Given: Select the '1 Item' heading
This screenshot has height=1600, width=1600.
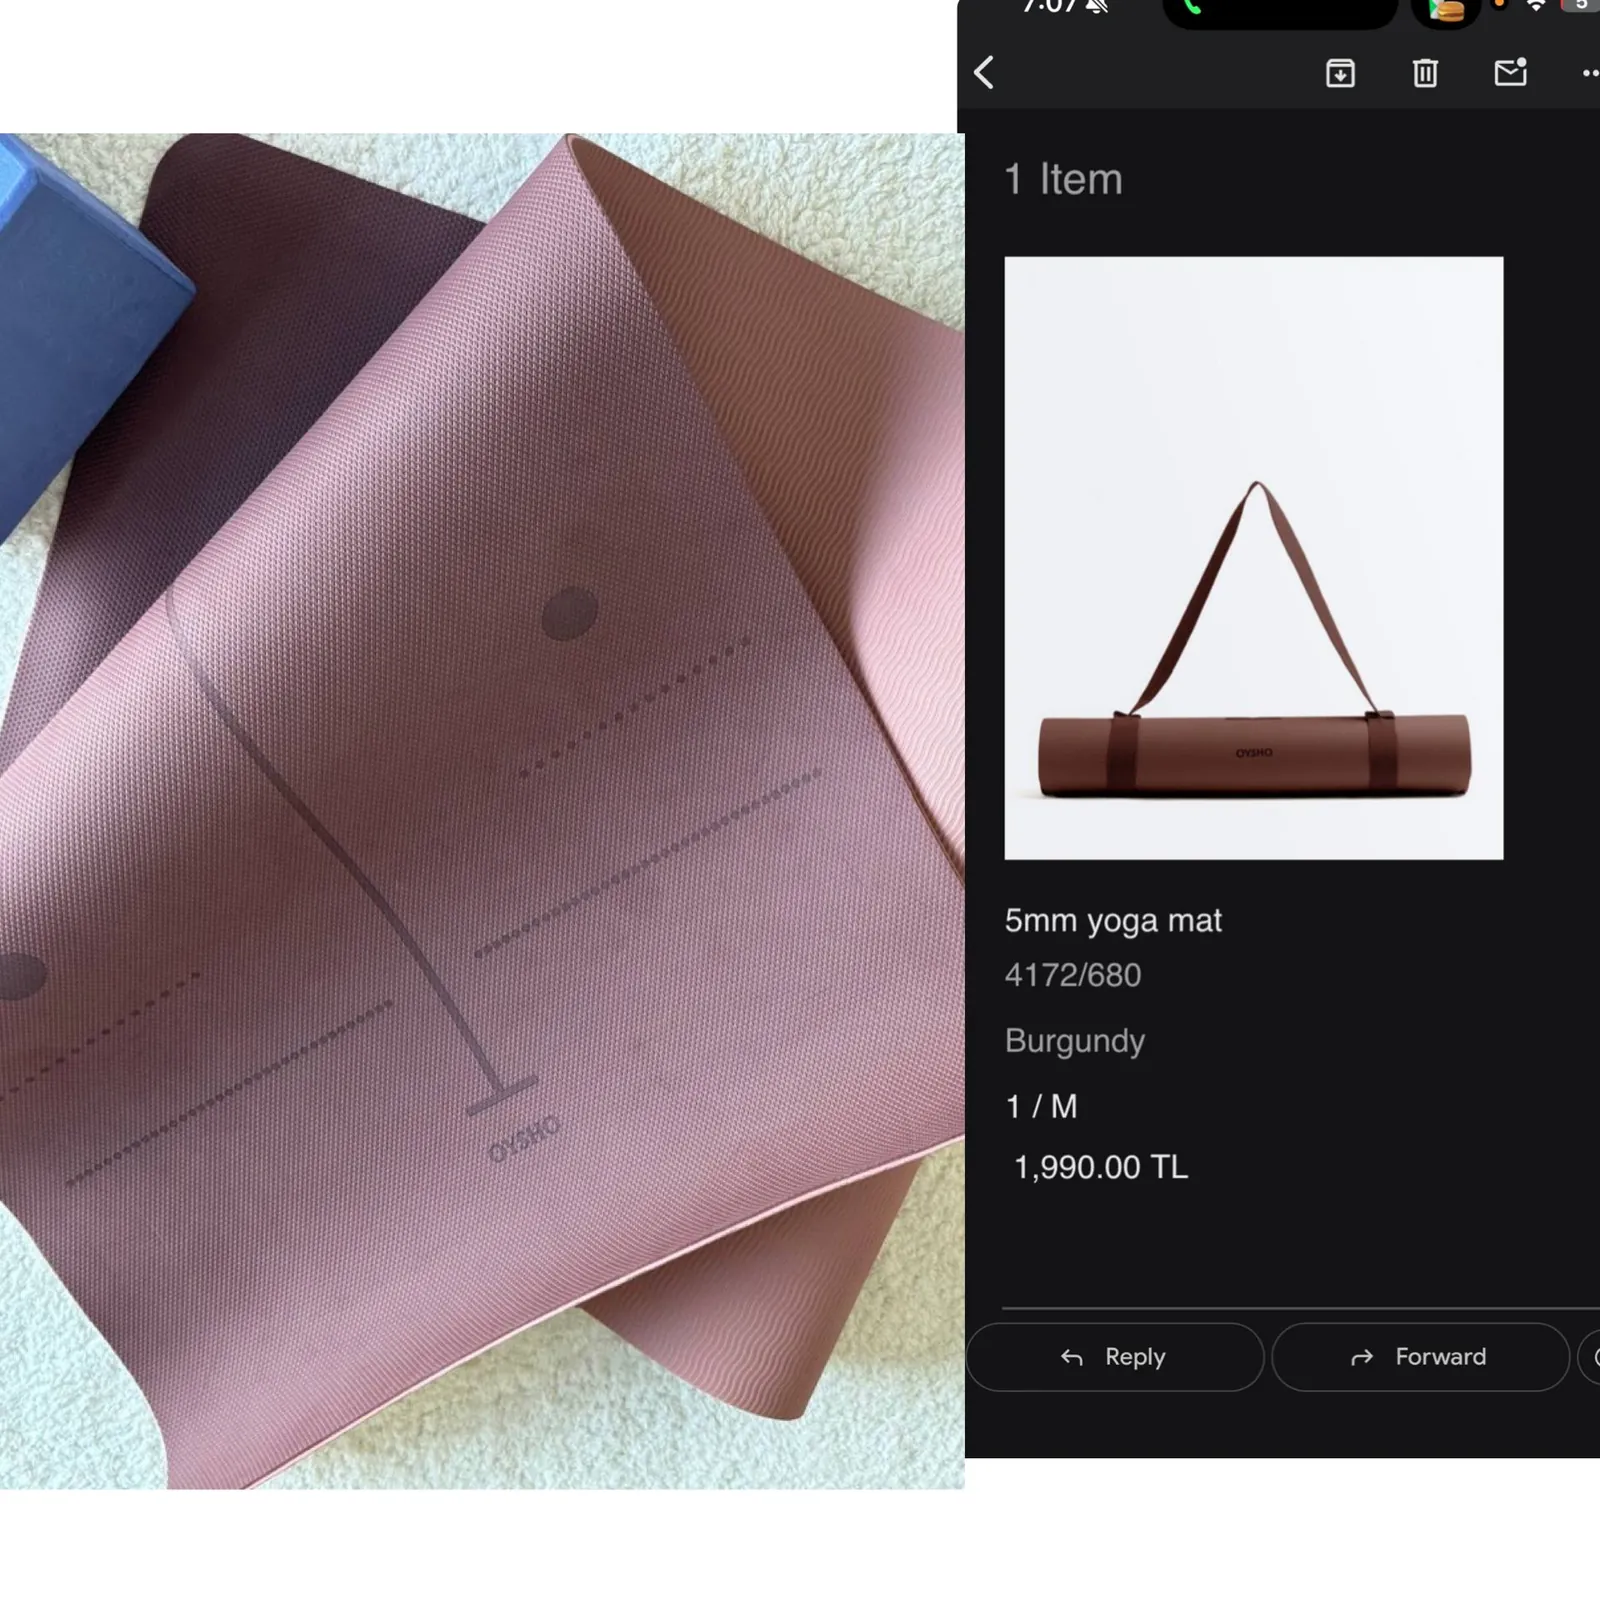Looking at the screenshot, I should pos(1063,180).
